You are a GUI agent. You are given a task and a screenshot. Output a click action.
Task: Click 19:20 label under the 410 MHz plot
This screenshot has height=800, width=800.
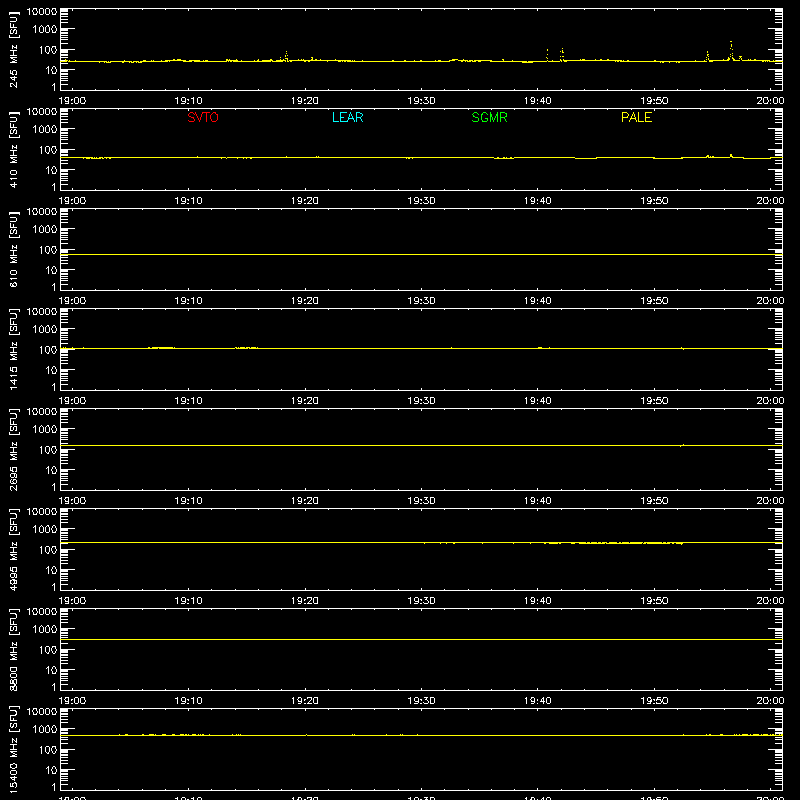point(305,201)
